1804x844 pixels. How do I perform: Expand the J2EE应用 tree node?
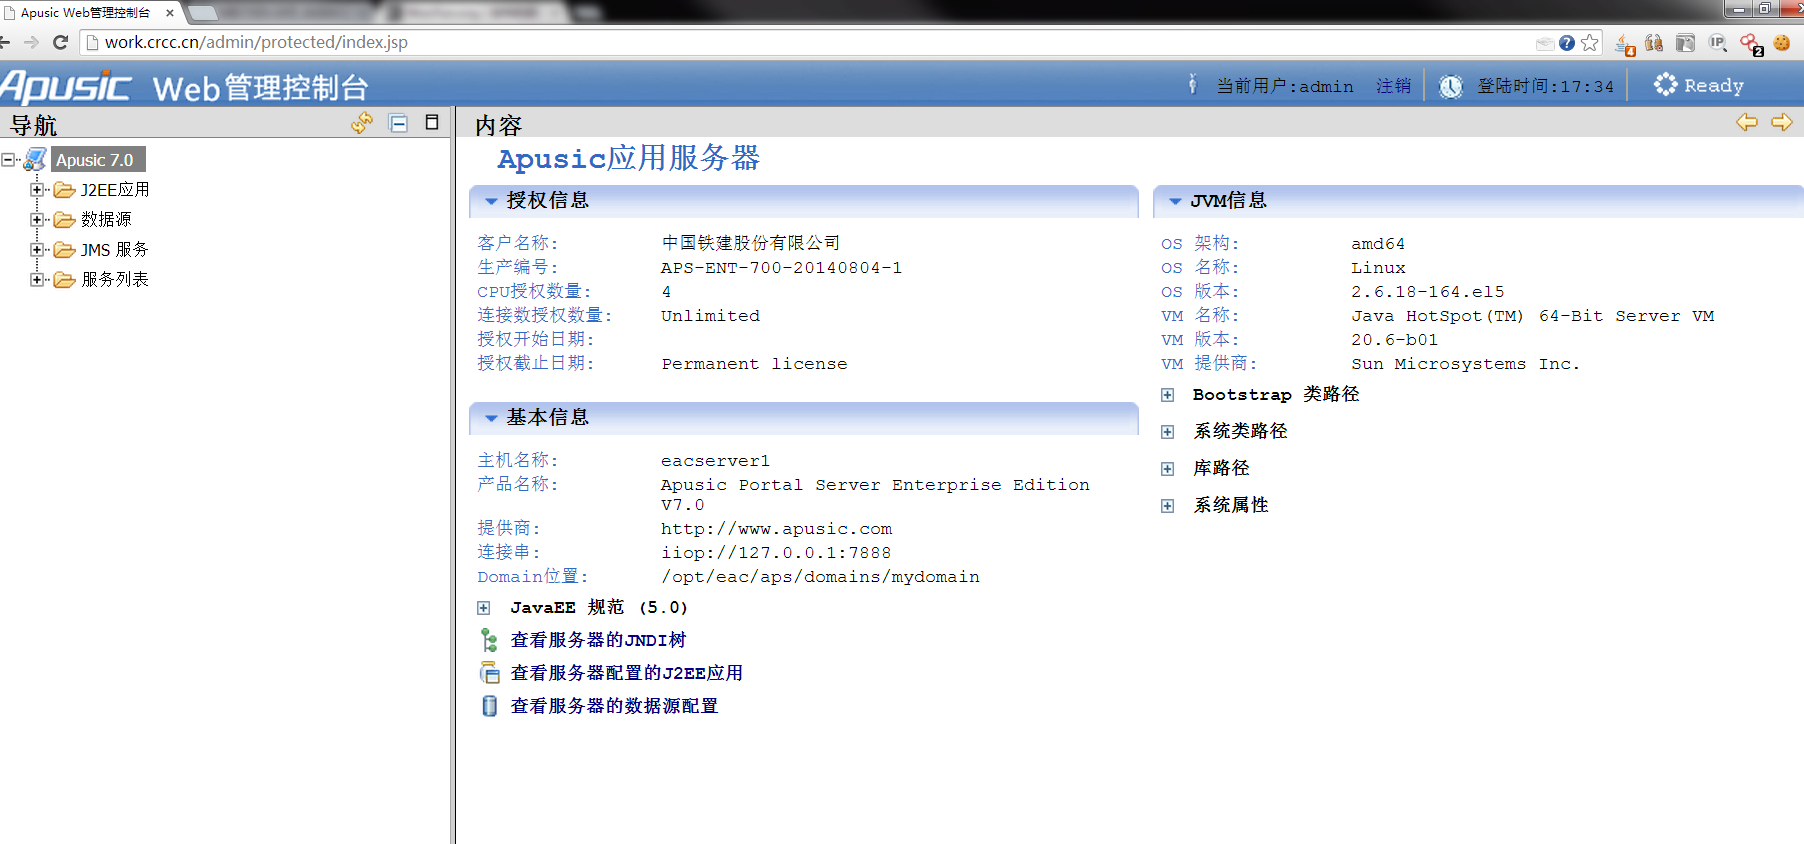36,190
